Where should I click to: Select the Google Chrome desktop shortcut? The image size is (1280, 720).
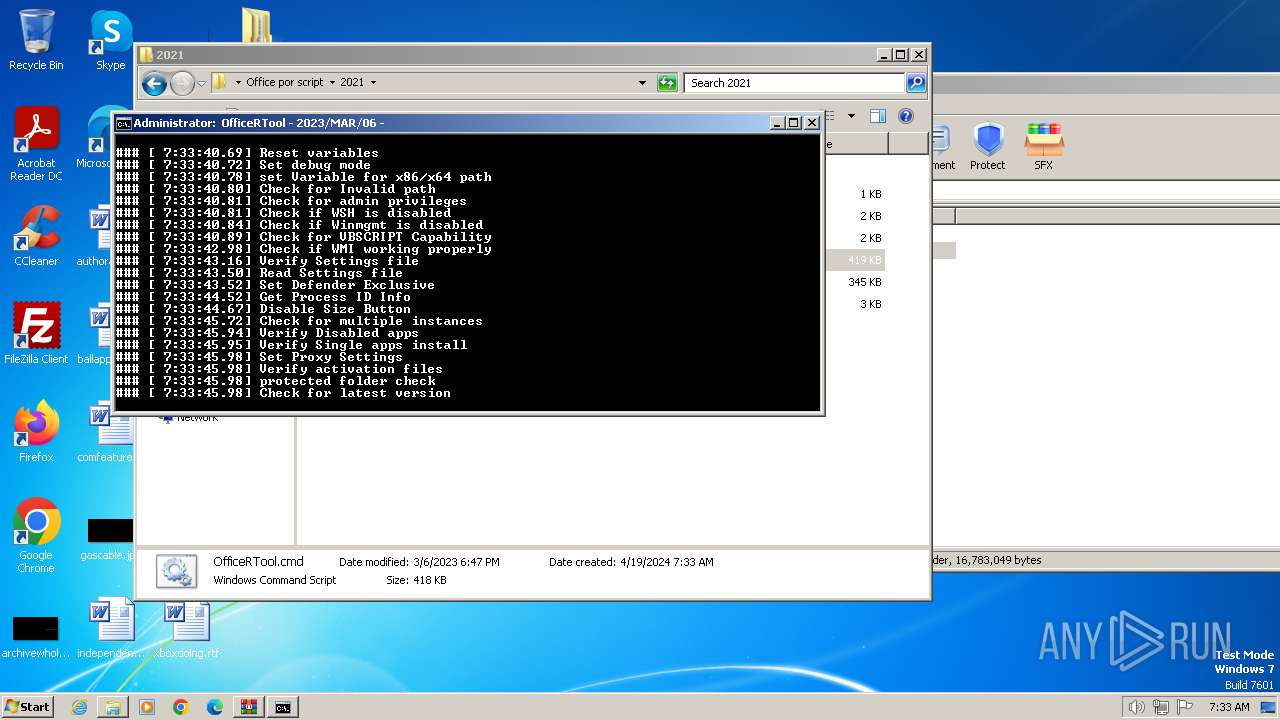36,537
